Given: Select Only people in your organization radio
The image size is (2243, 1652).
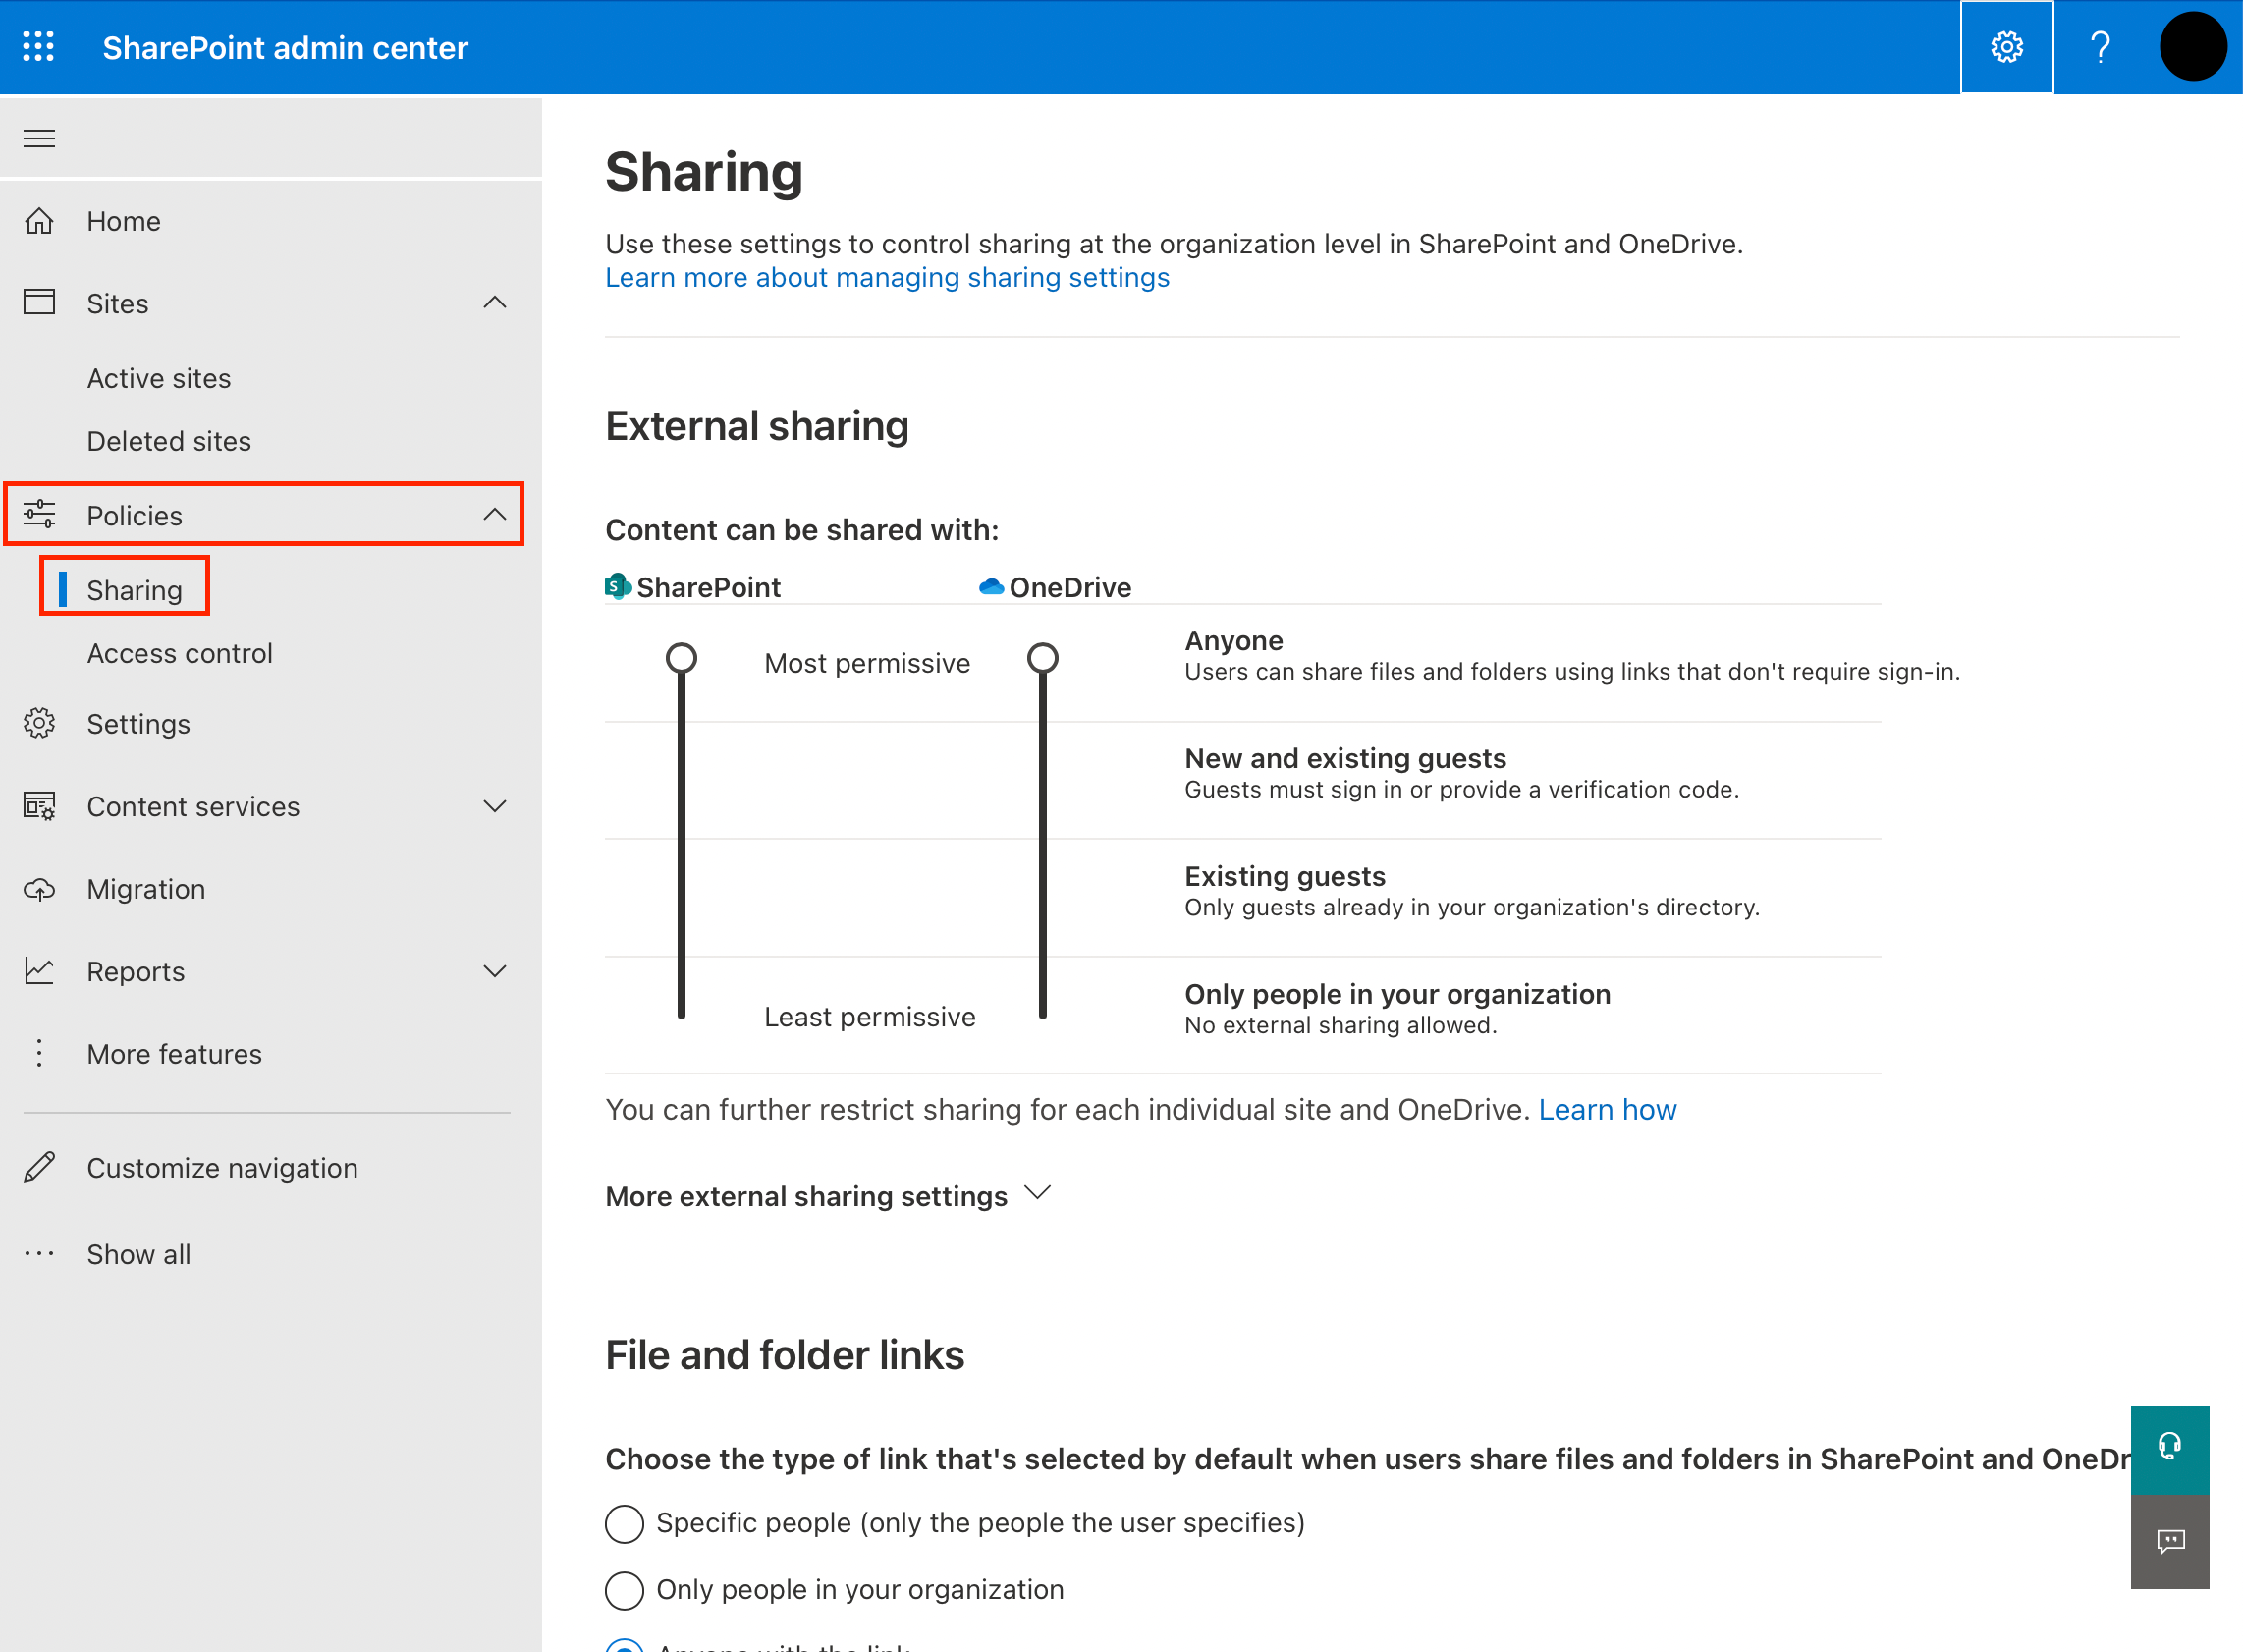Looking at the screenshot, I should [624, 1590].
